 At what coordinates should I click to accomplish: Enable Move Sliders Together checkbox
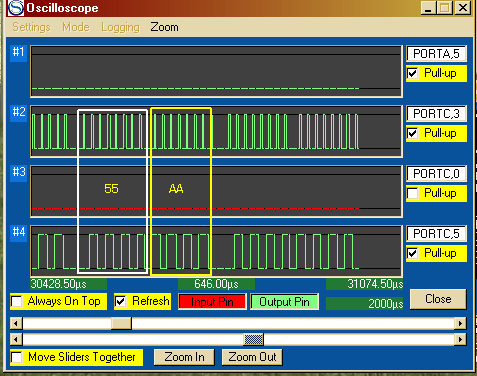[x=17, y=357]
